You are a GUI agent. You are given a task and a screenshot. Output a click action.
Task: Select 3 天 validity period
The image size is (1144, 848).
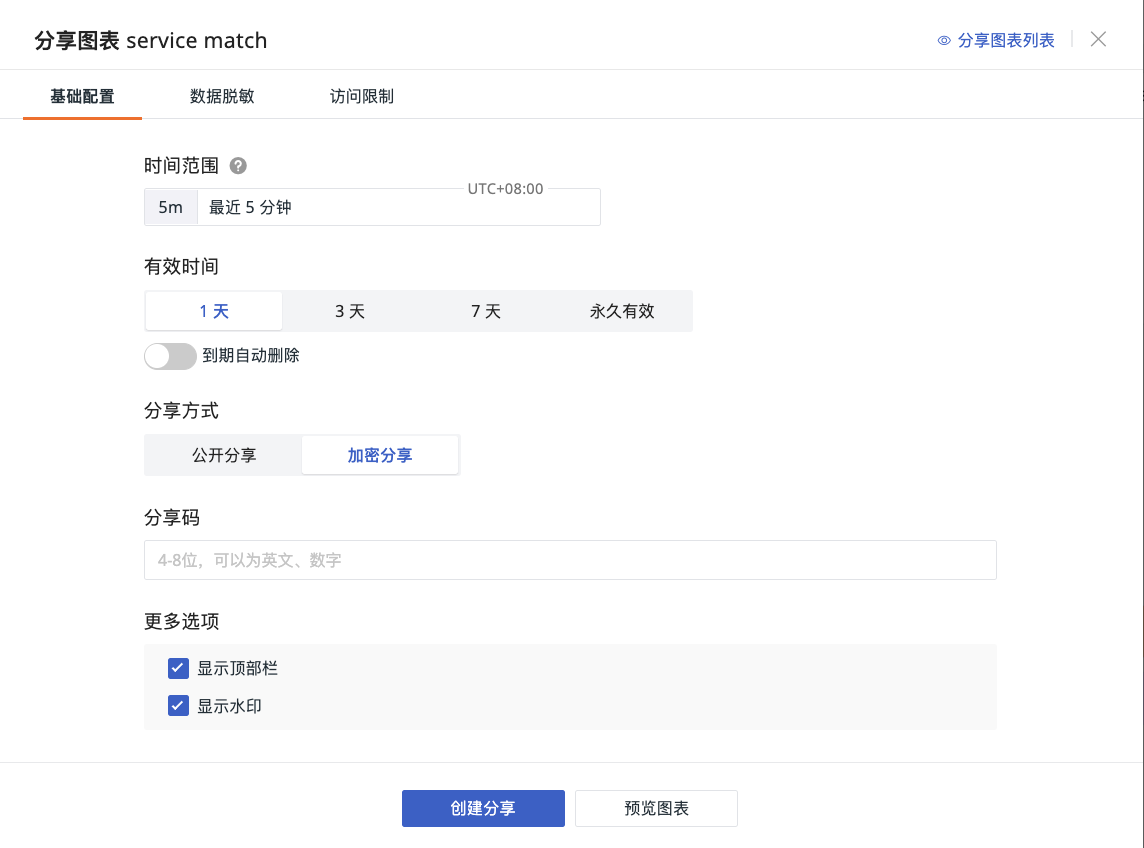[350, 311]
